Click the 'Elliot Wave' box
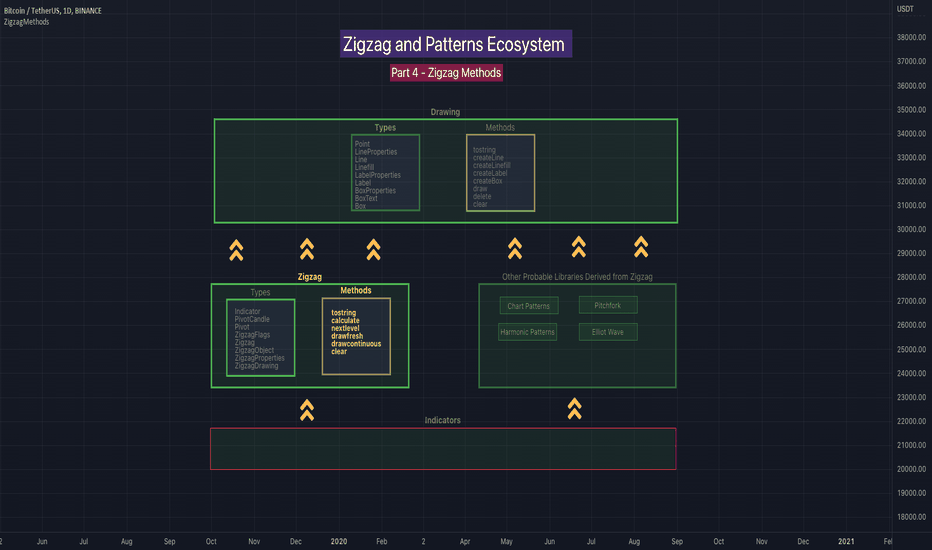Screen dimensions: 932x550 tap(608, 332)
